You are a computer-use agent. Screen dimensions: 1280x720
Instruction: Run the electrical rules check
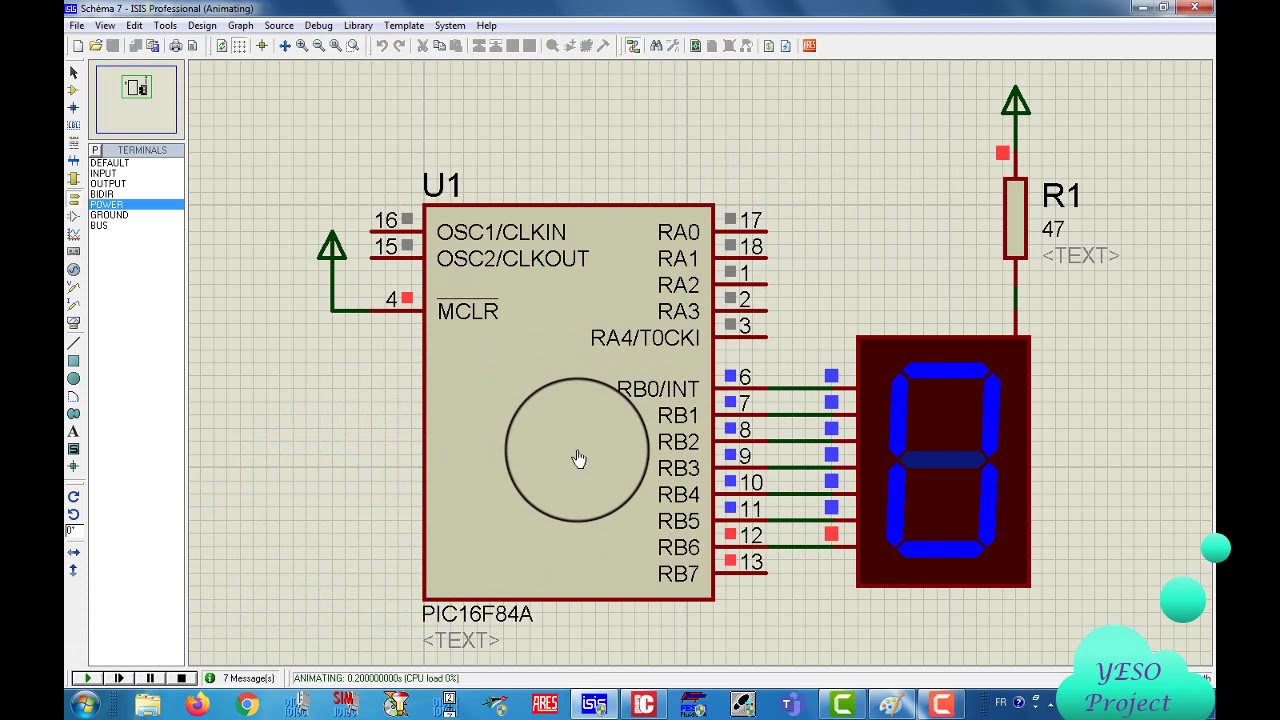786,46
